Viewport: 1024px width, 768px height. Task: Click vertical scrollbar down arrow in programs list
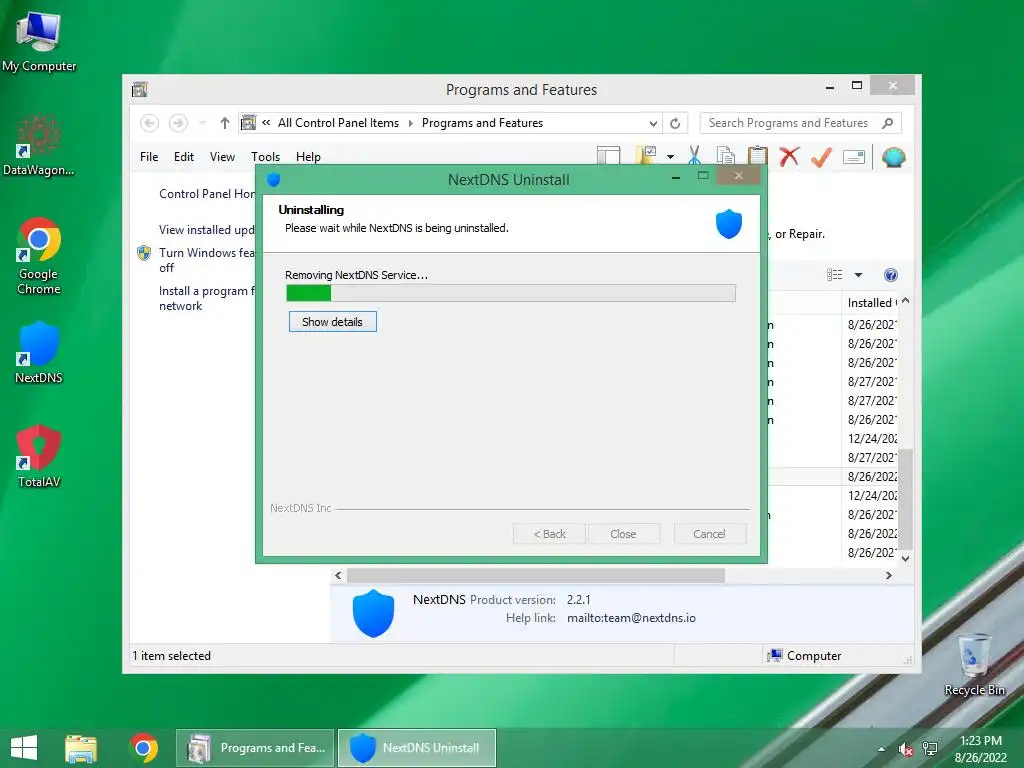pos(906,559)
